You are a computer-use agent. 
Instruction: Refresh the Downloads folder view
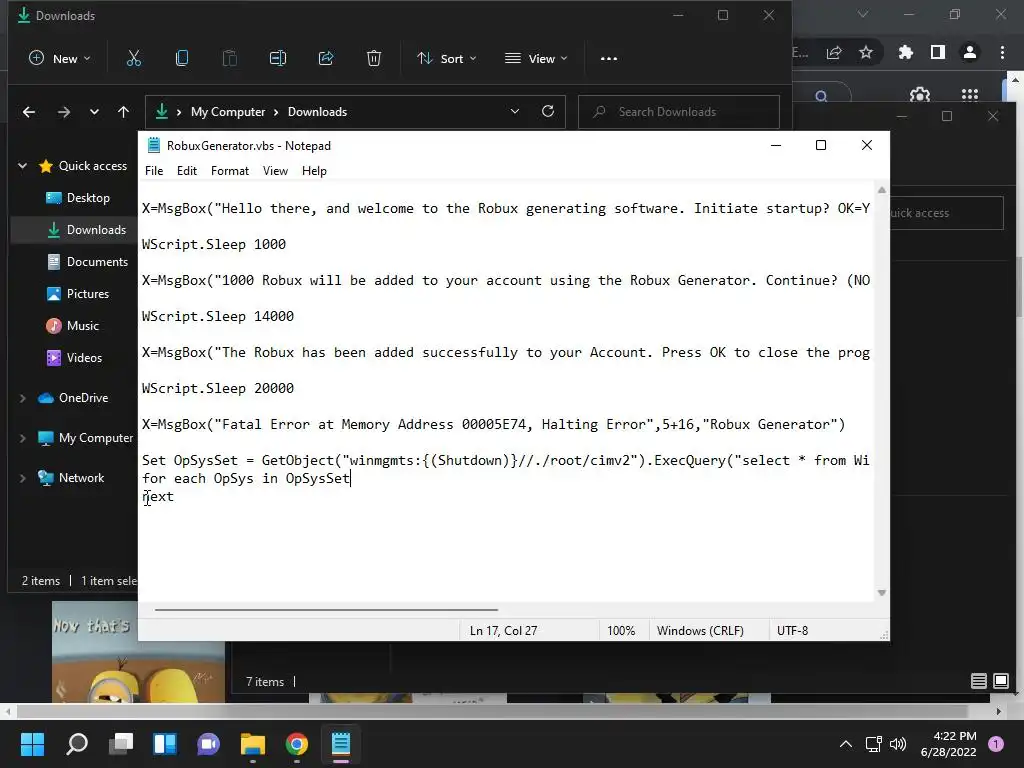(x=548, y=112)
